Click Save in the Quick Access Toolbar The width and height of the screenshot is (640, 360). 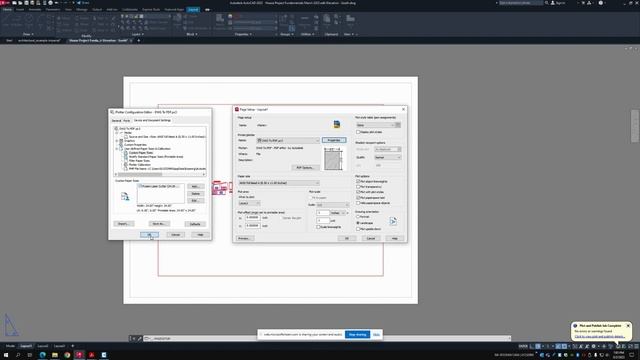[27, 3]
